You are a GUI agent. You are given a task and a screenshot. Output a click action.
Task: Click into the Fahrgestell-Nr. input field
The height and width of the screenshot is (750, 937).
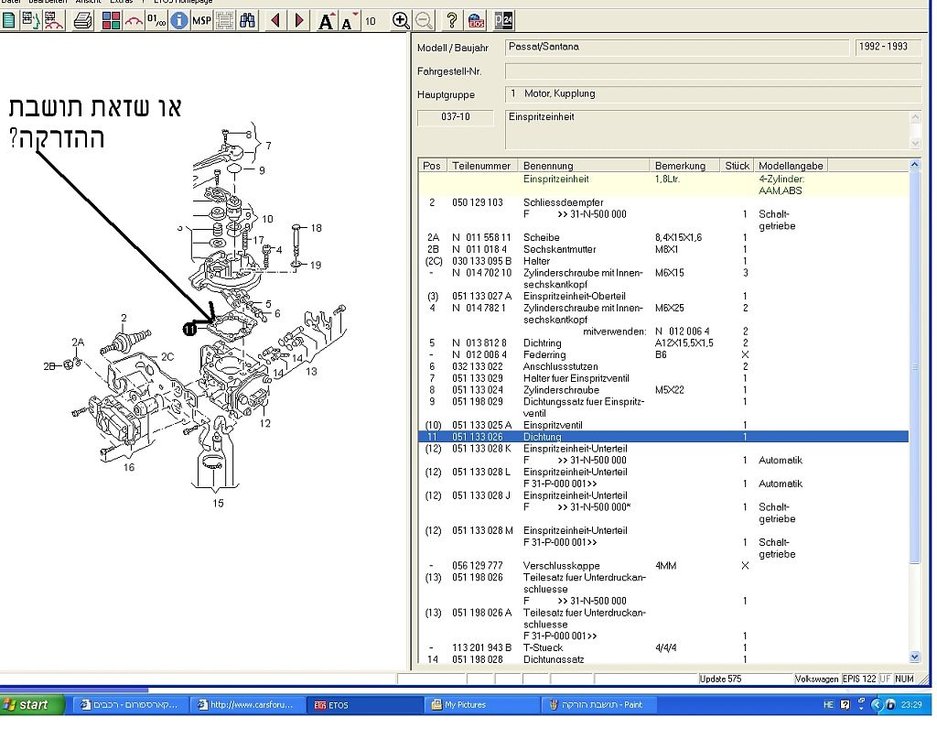pos(712,71)
